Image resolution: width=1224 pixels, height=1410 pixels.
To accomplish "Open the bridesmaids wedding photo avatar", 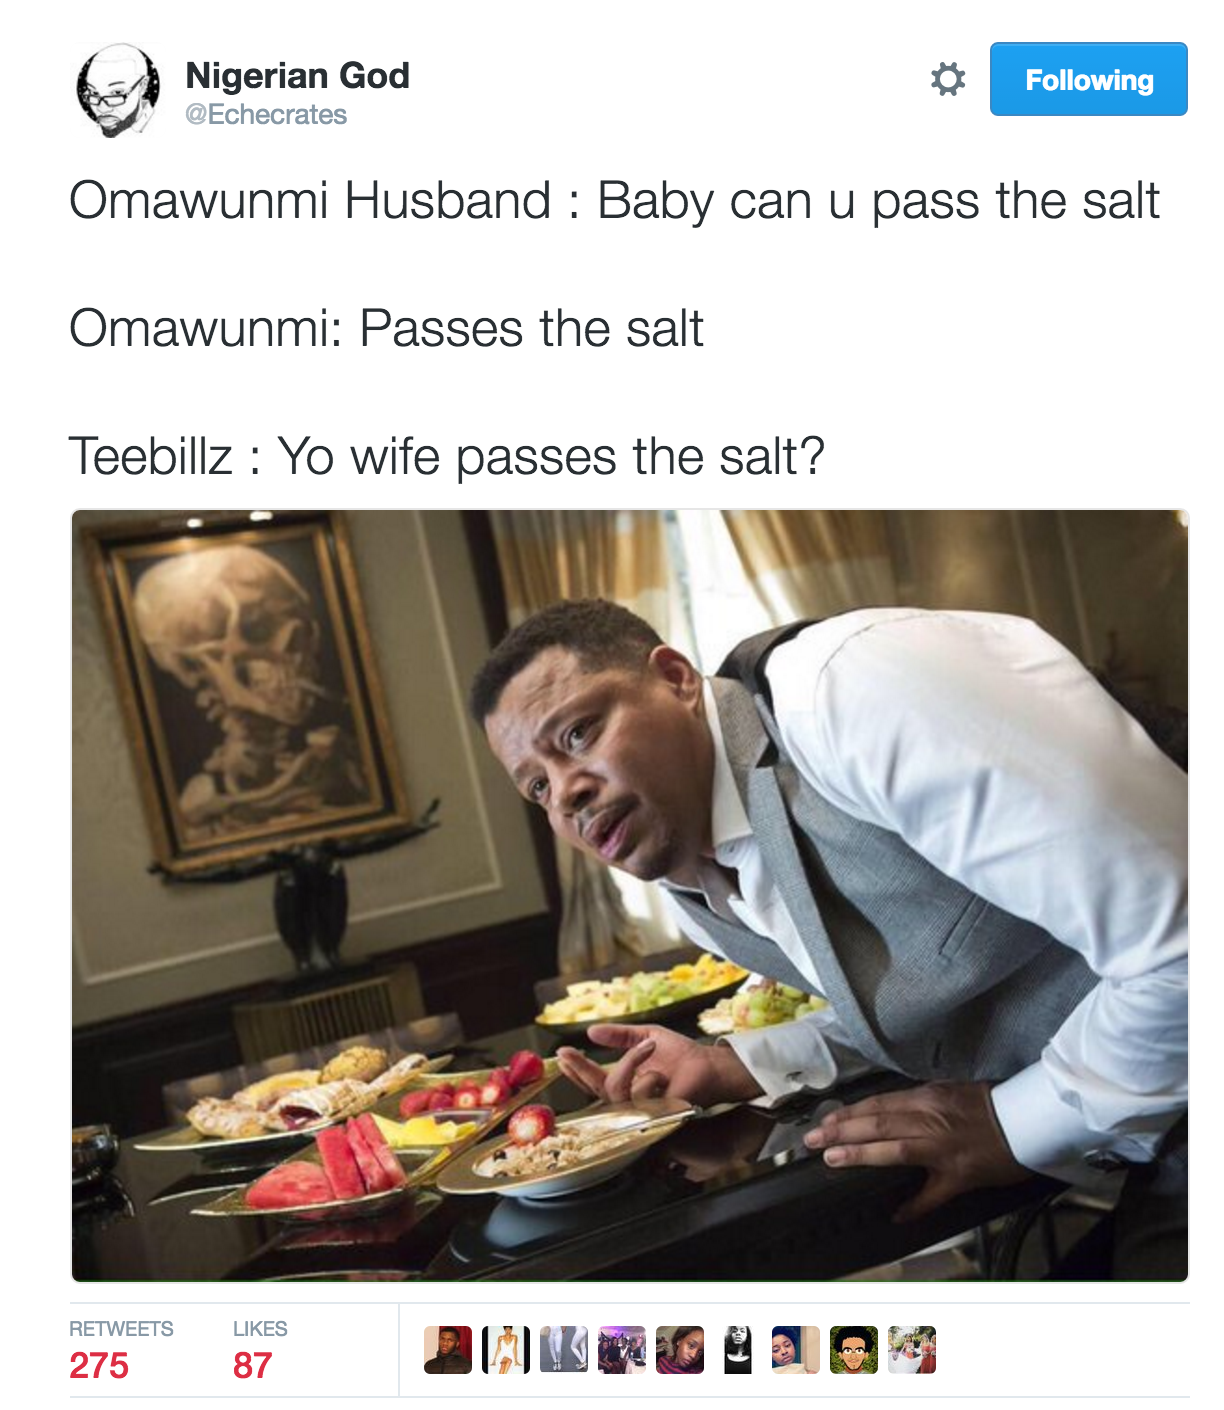I will click(912, 1350).
